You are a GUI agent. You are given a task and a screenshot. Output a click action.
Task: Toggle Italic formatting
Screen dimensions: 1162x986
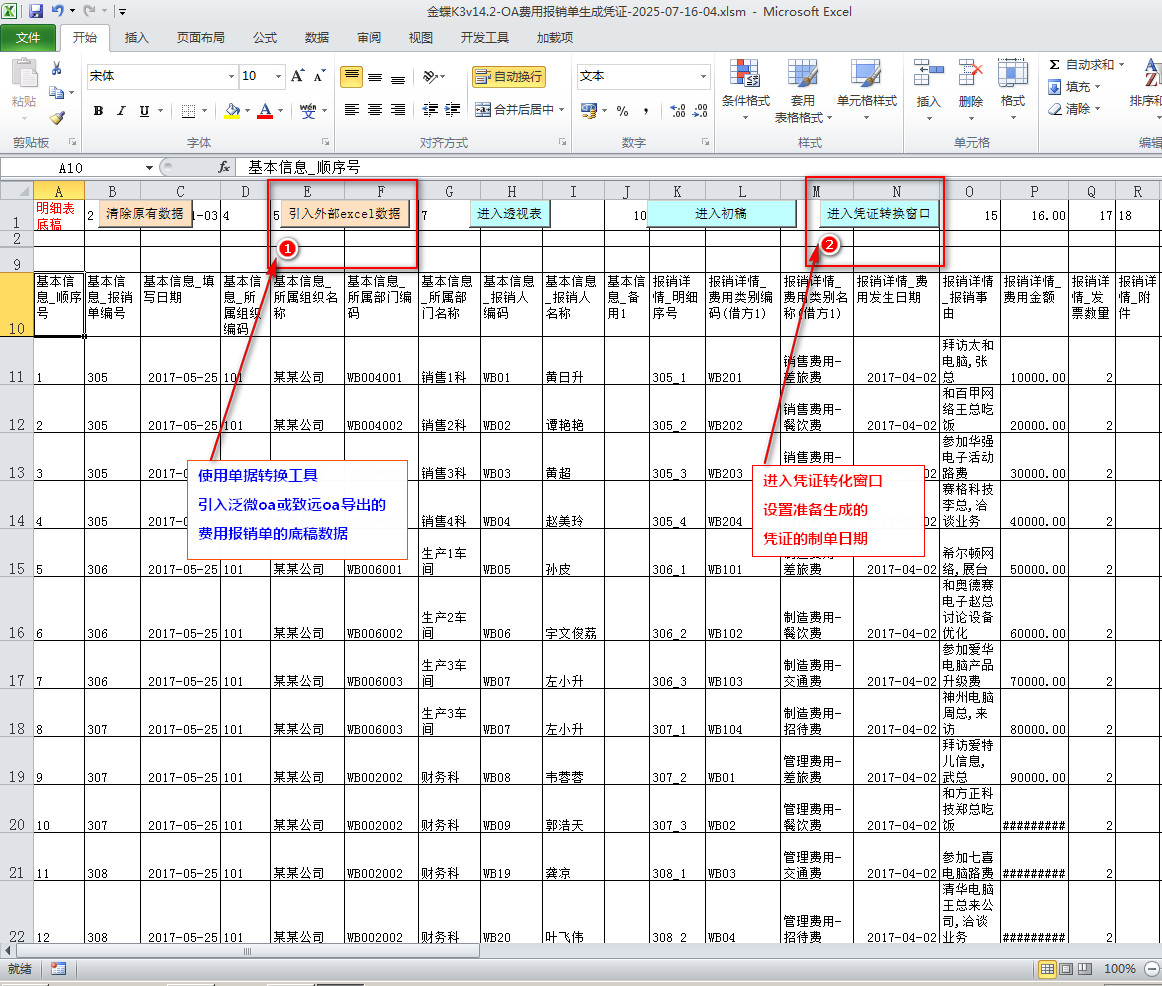(x=121, y=111)
